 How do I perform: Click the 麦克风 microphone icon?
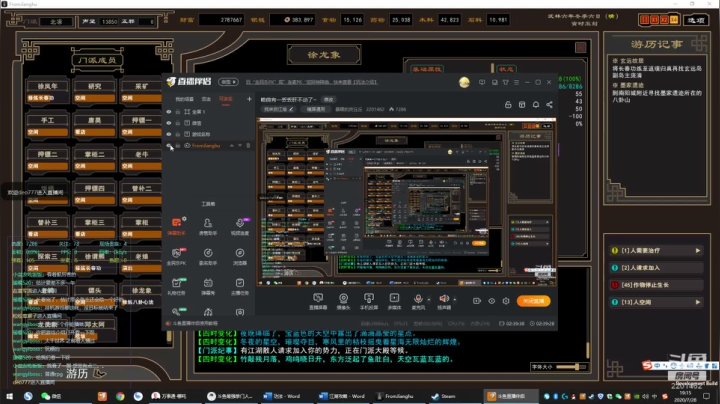click(x=418, y=299)
